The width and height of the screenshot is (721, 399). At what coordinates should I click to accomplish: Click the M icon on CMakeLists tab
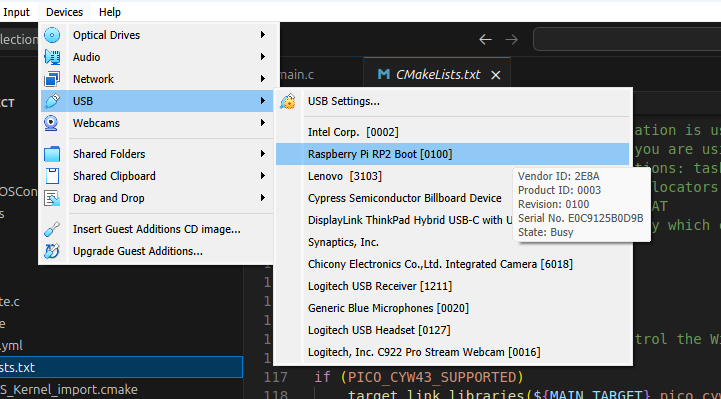coord(383,74)
